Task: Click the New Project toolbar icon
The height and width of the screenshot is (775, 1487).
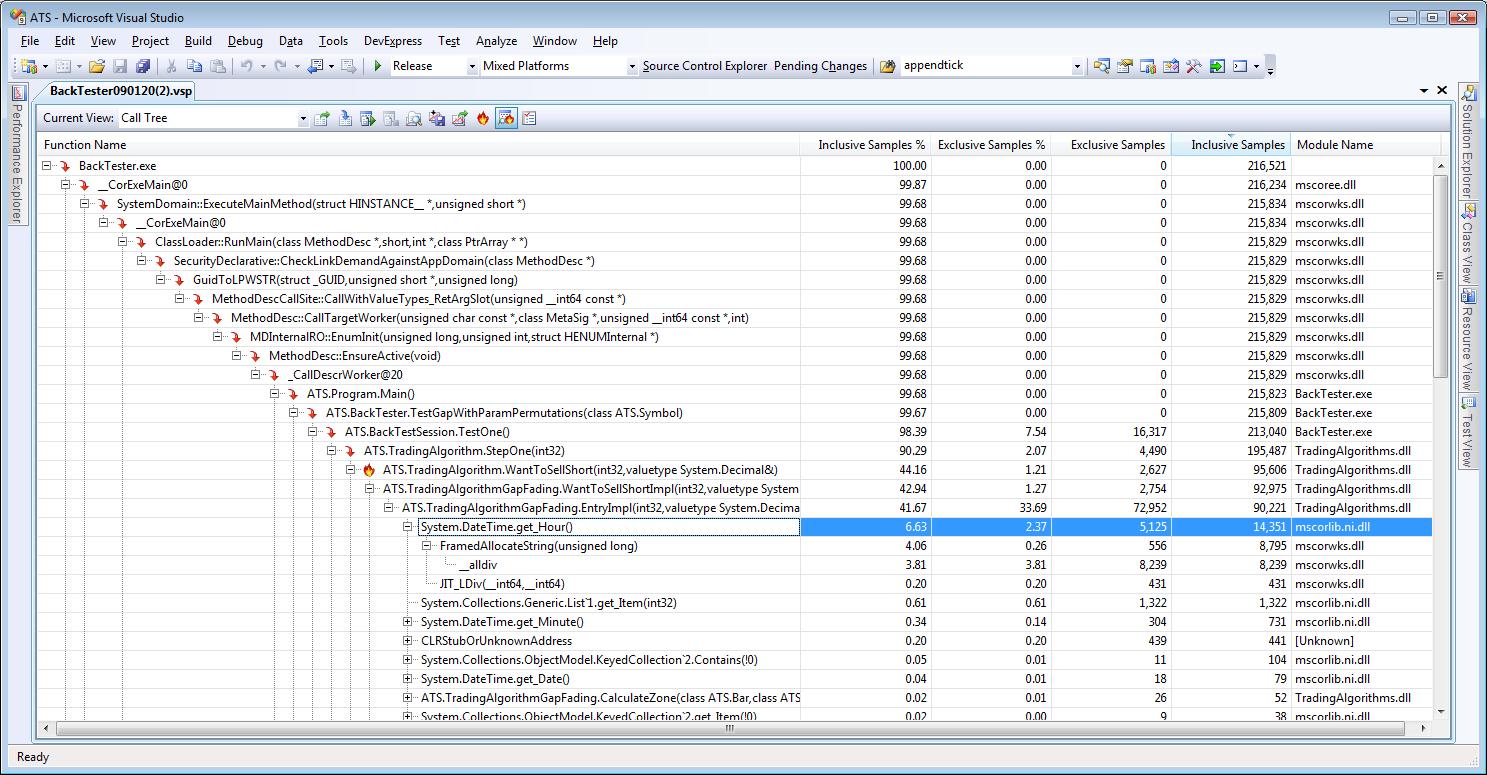Action: (x=28, y=66)
